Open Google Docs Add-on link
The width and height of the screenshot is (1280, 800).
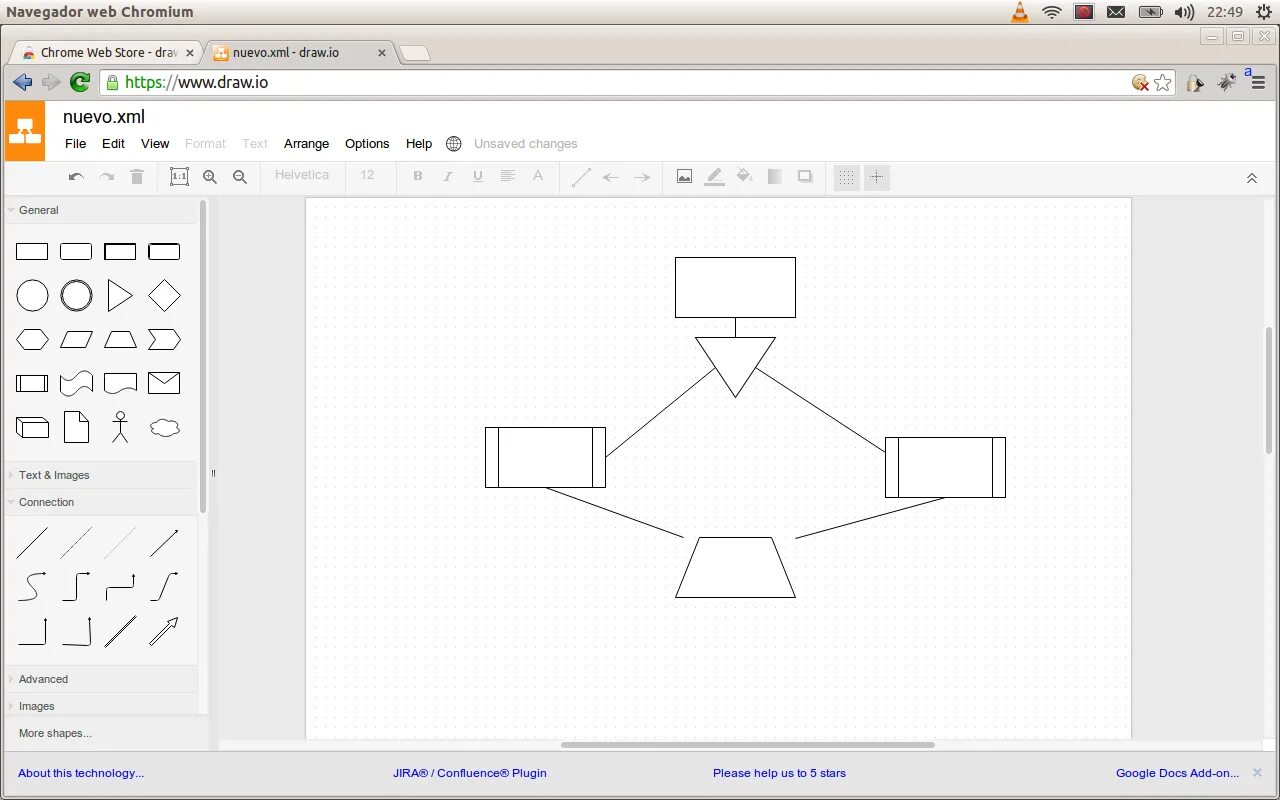pyautogui.click(x=1177, y=773)
